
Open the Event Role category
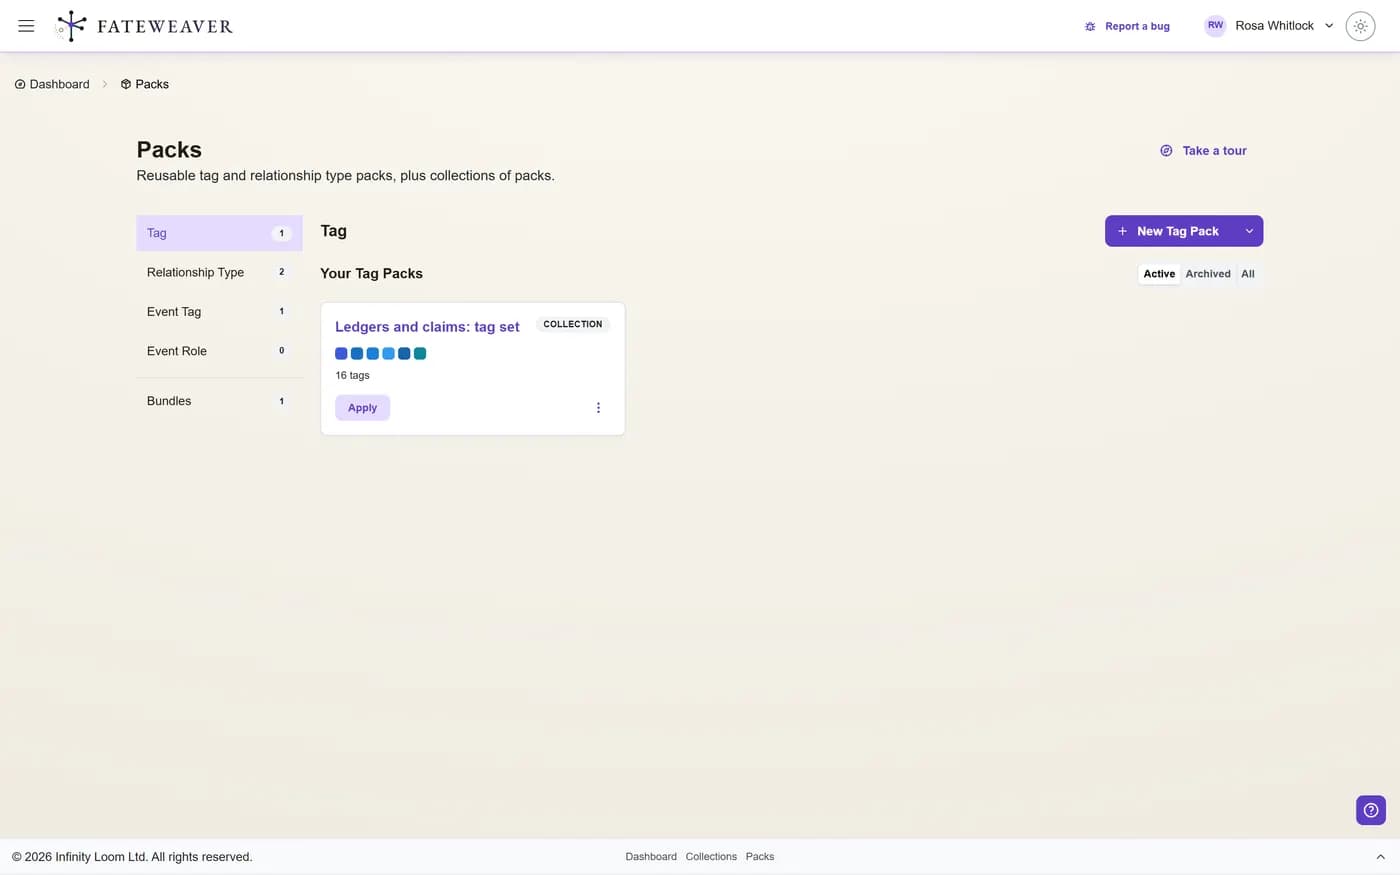(x=219, y=351)
